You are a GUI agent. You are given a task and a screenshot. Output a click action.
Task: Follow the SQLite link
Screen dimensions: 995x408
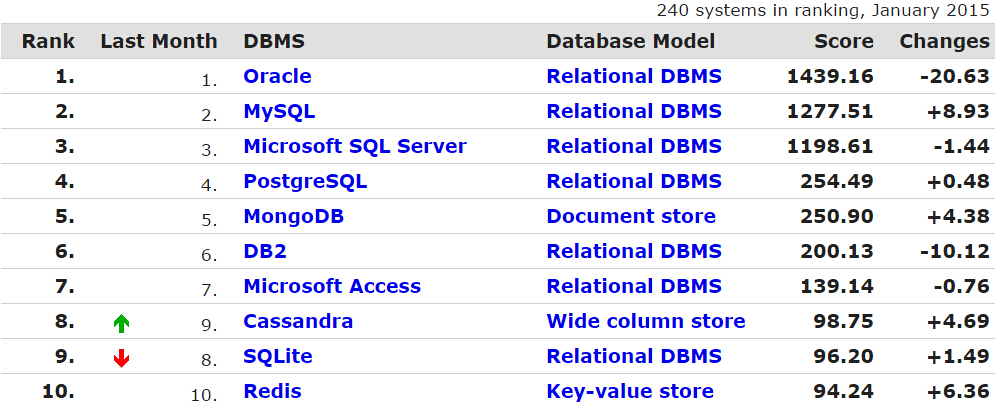point(278,355)
